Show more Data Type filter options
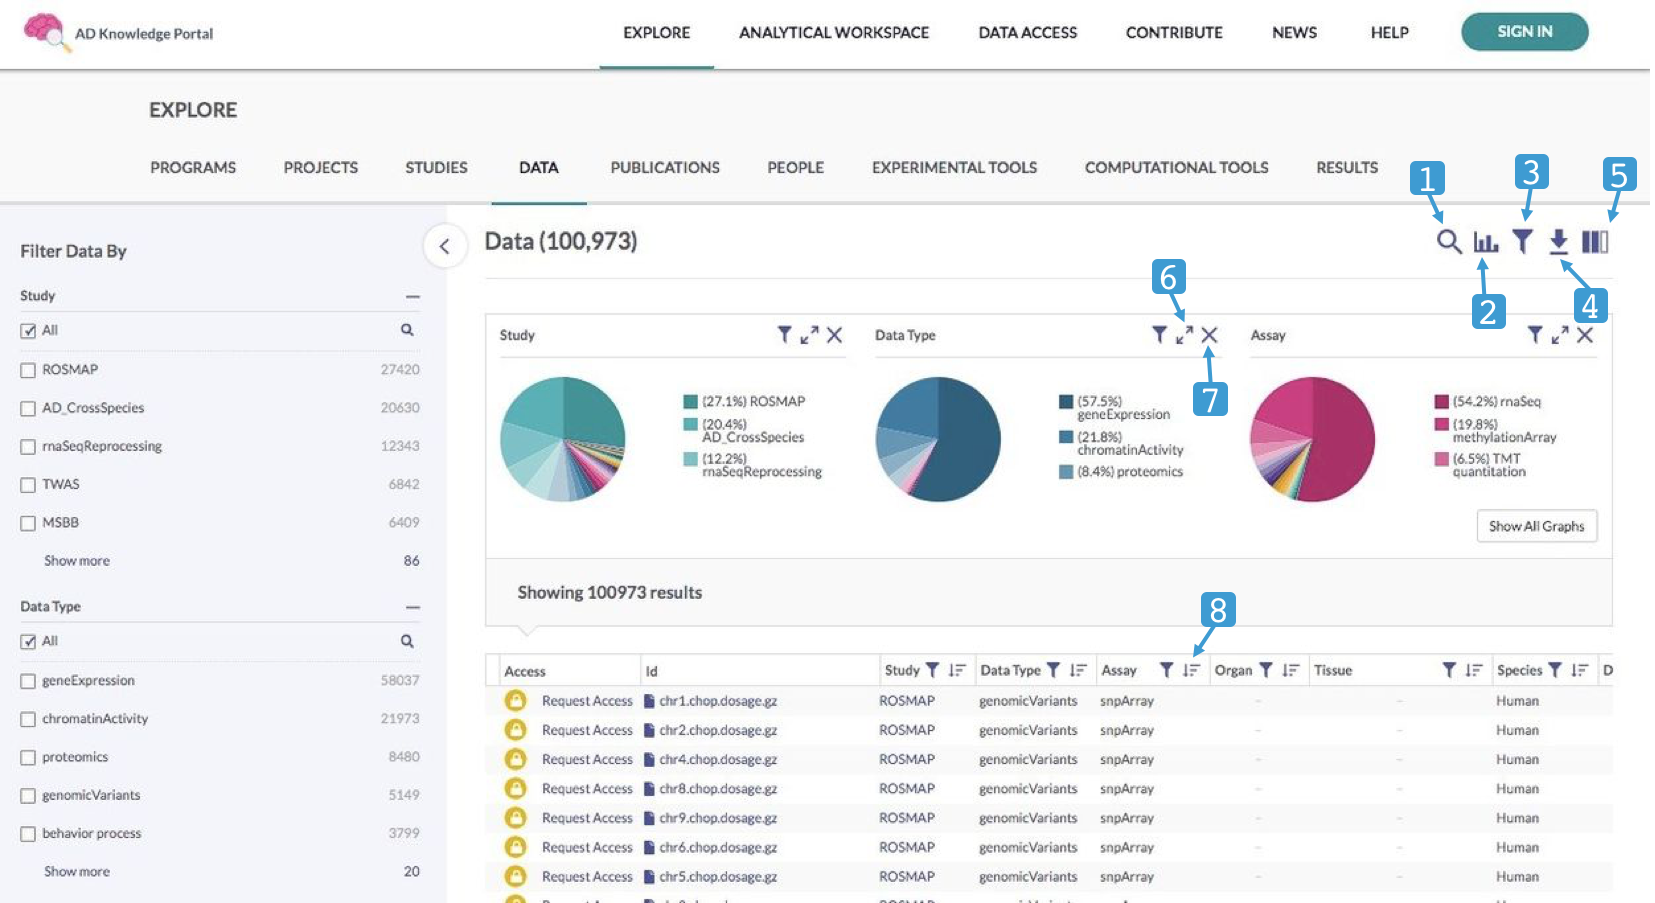 [77, 871]
